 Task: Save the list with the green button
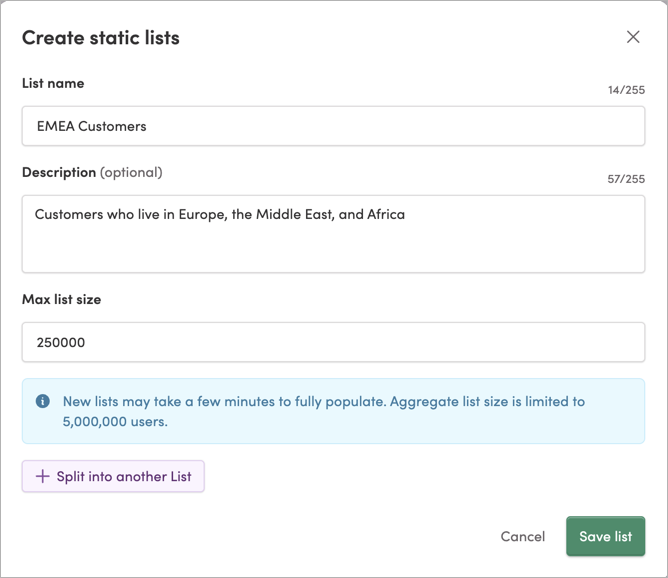coord(605,536)
